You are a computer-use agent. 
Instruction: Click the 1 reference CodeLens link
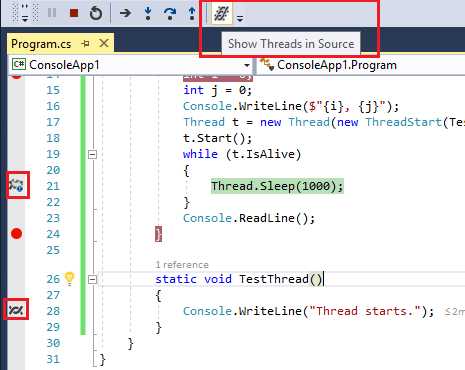pyautogui.click(x=182, y=265)
